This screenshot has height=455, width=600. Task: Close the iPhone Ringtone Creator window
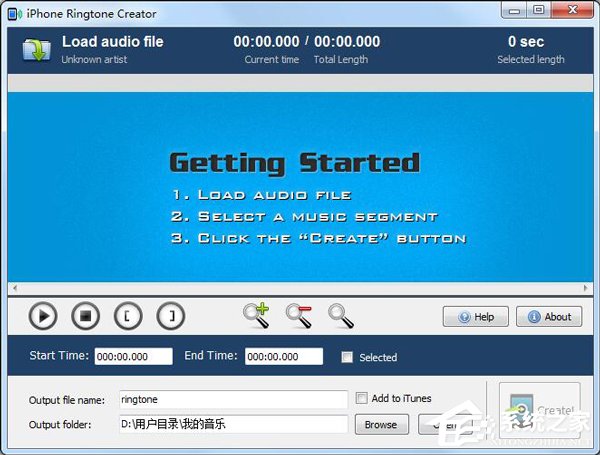[x=572, y=10]
